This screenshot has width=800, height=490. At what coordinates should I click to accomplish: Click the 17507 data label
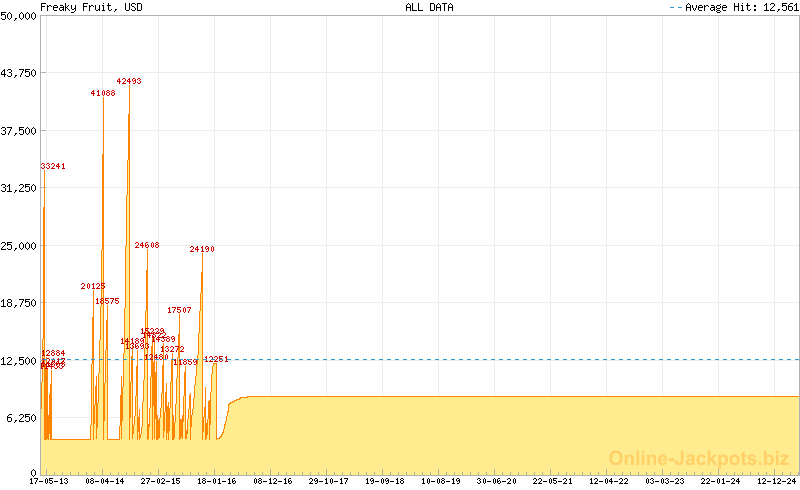pos(179,311)
